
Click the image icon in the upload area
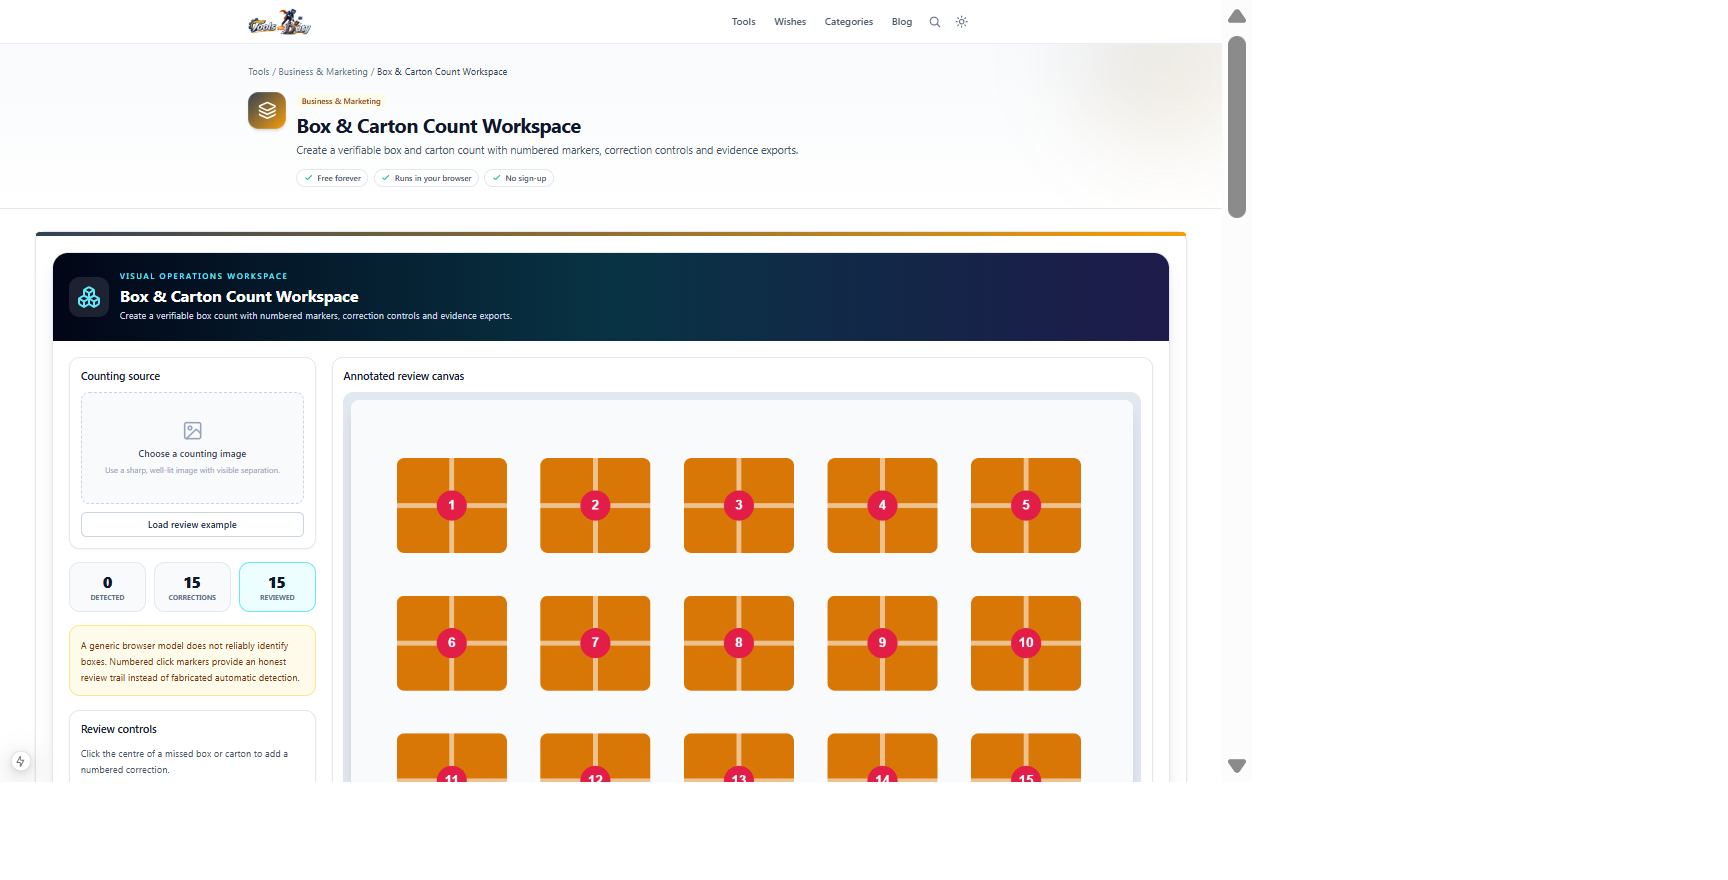(x=193, y=431)
